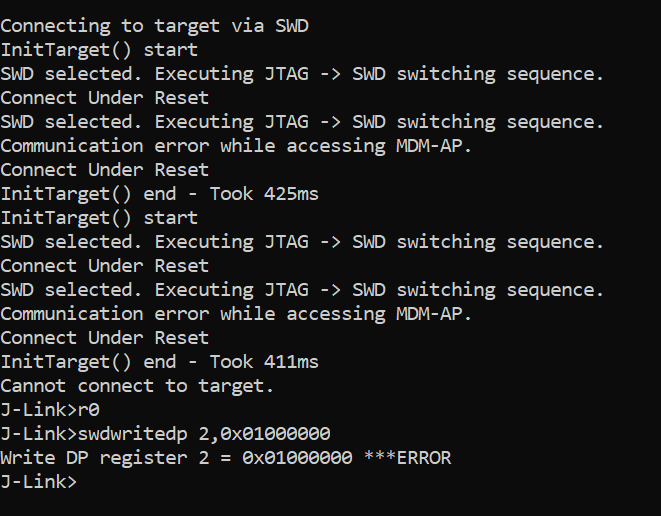Image resolution: width=661 pixels, height=516 pixels.
Task: Click the first "InitTarget() start" line
Action: pyautogui.click(x=99, y=50)
